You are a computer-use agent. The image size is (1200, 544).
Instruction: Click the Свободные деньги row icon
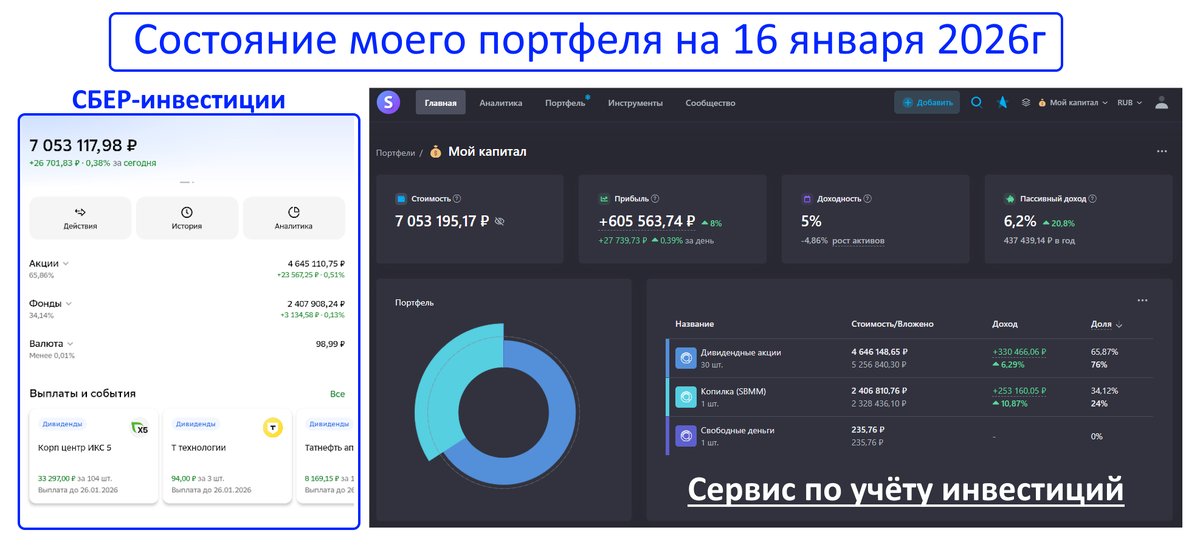[686, 436]
